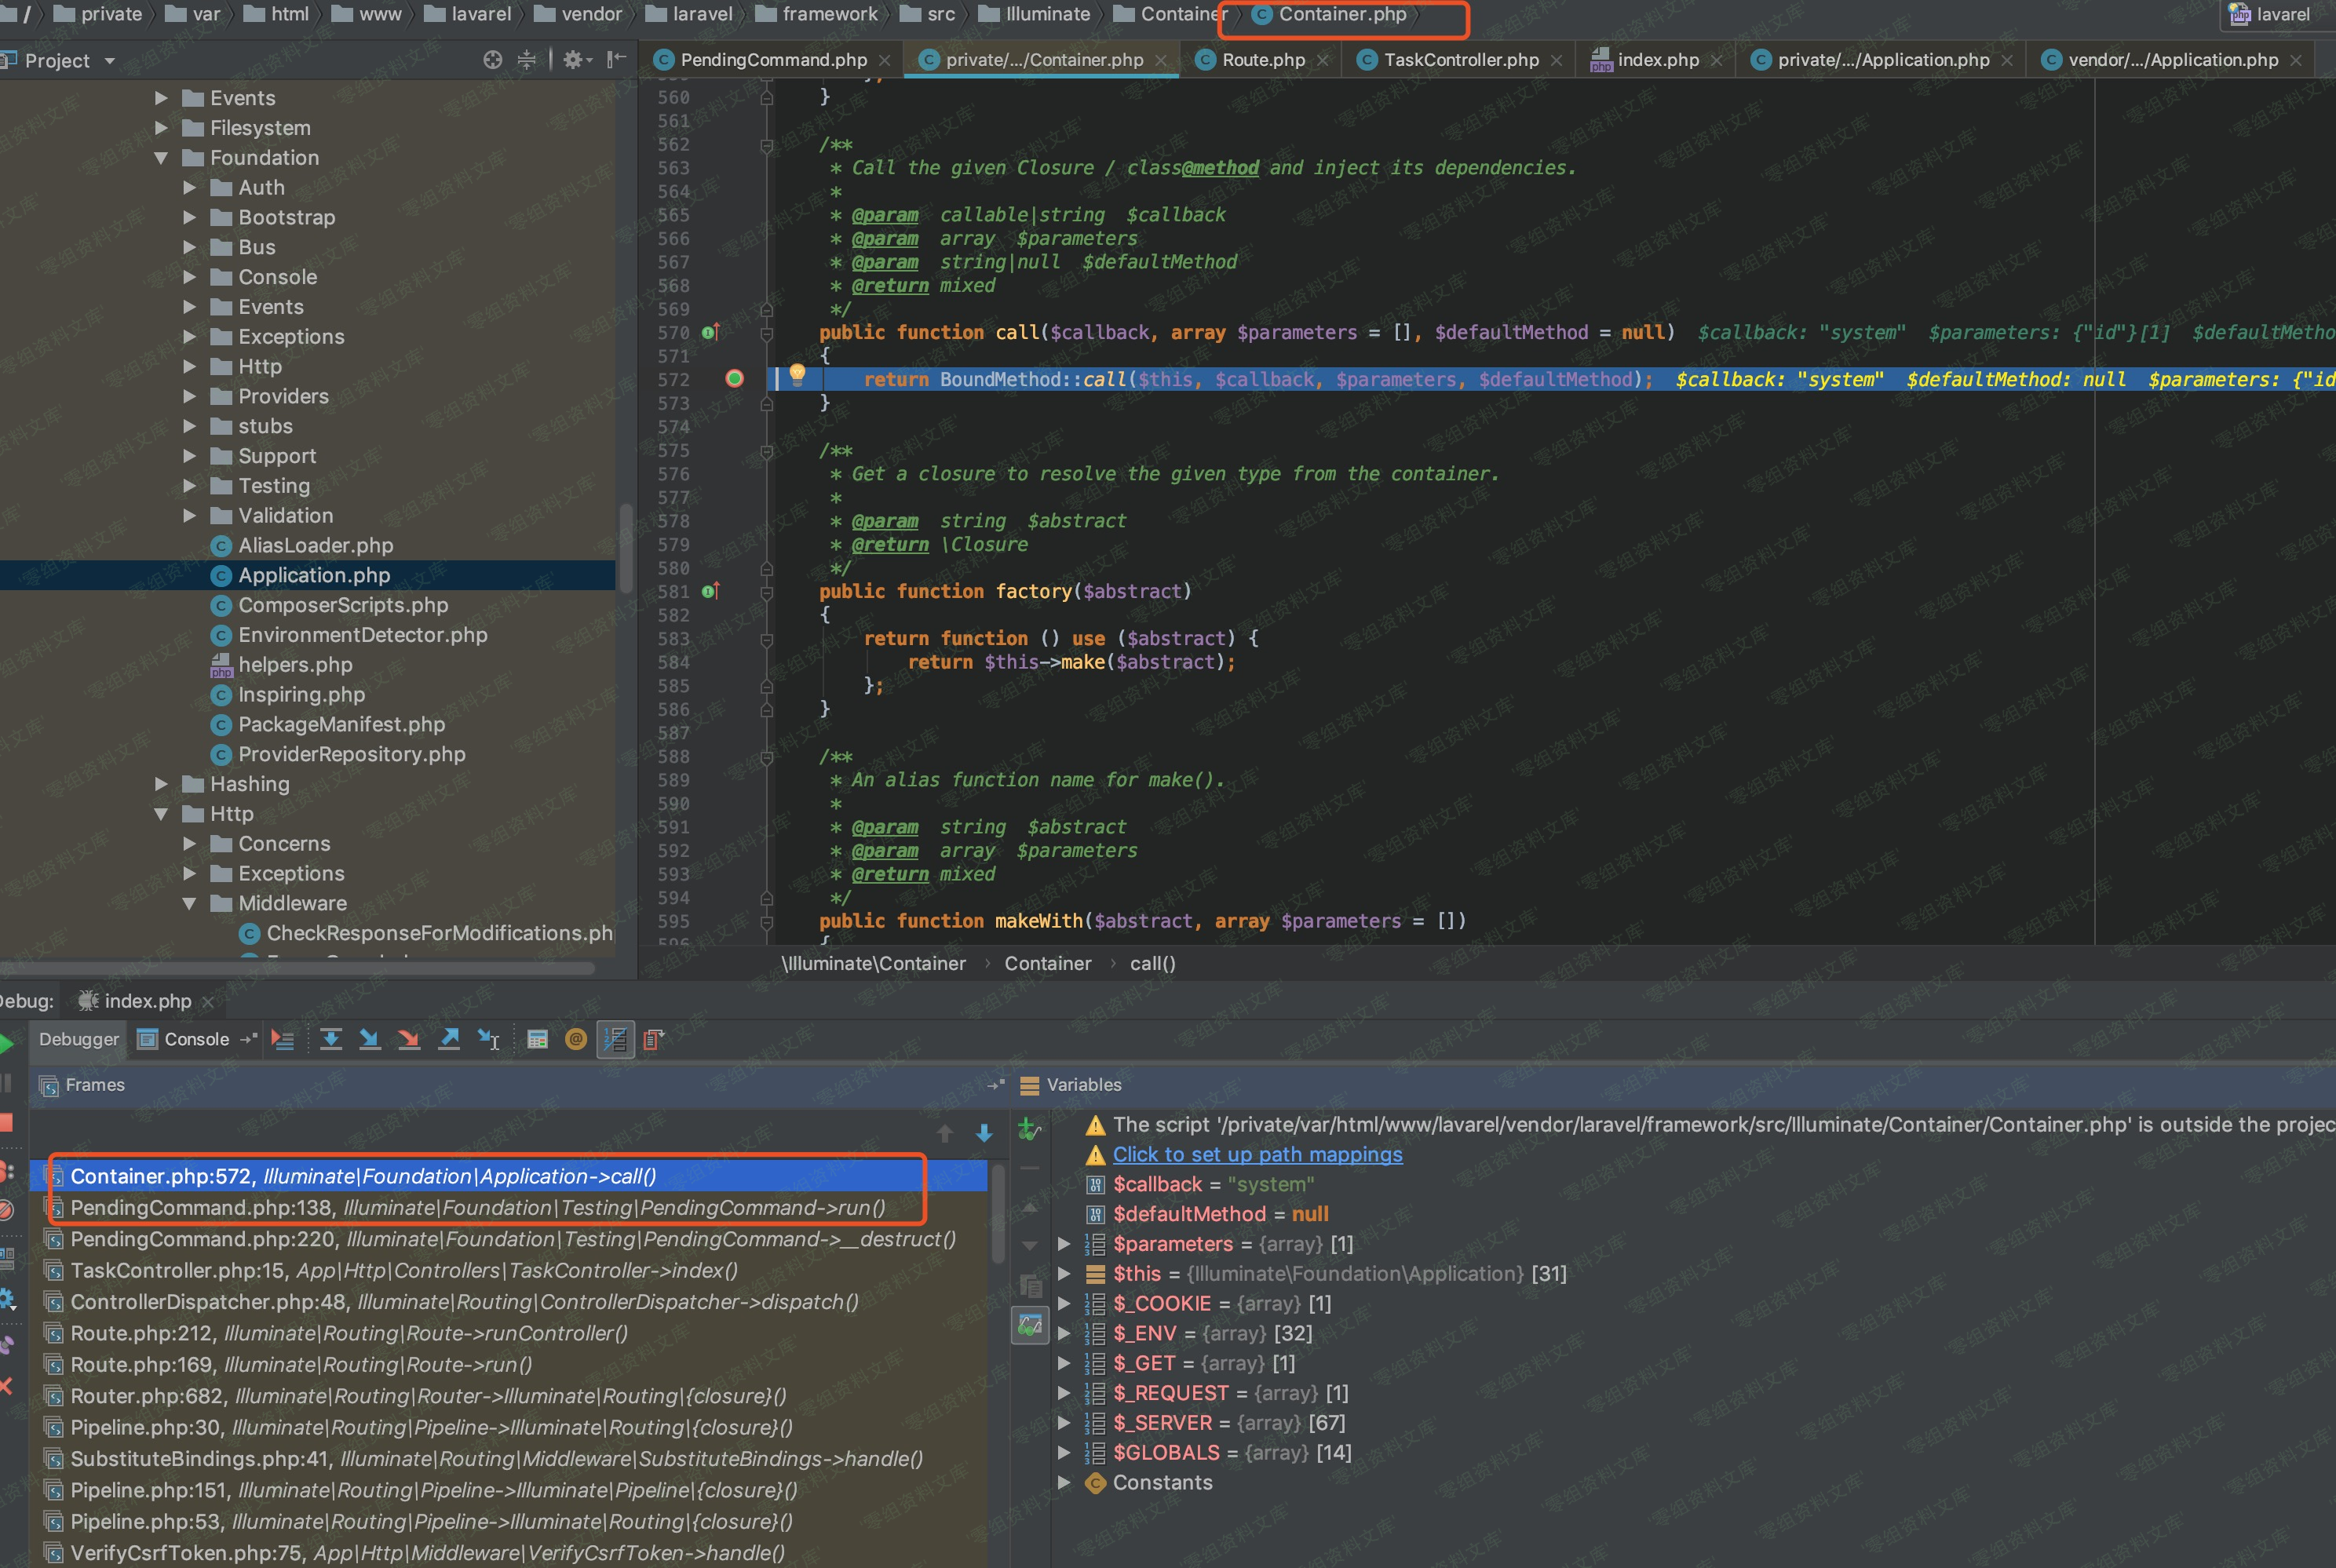This screenshot has height=1568, width=2336.
Task: Click the Run to Cursor icon
Action: 488,1040
